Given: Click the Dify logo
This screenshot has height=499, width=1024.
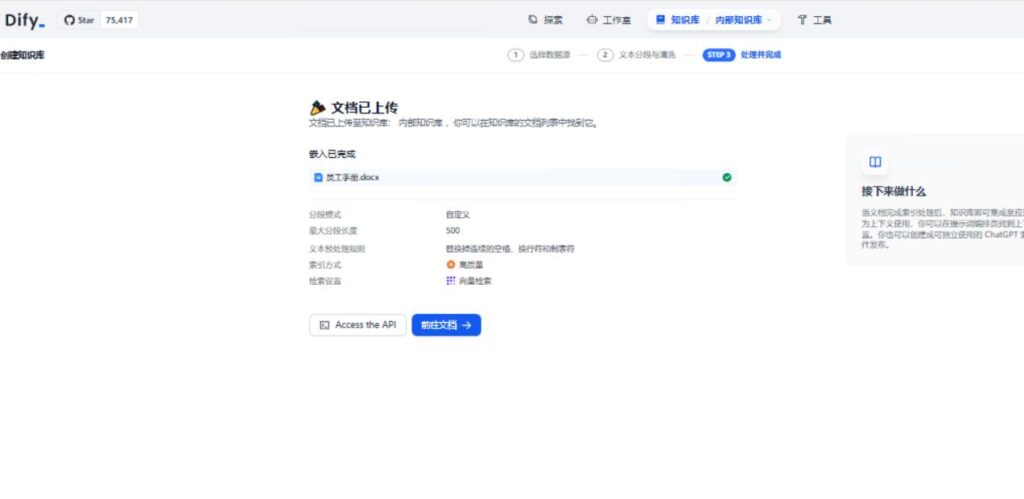Looking at the screenshot, I should [x=25, y=19].
